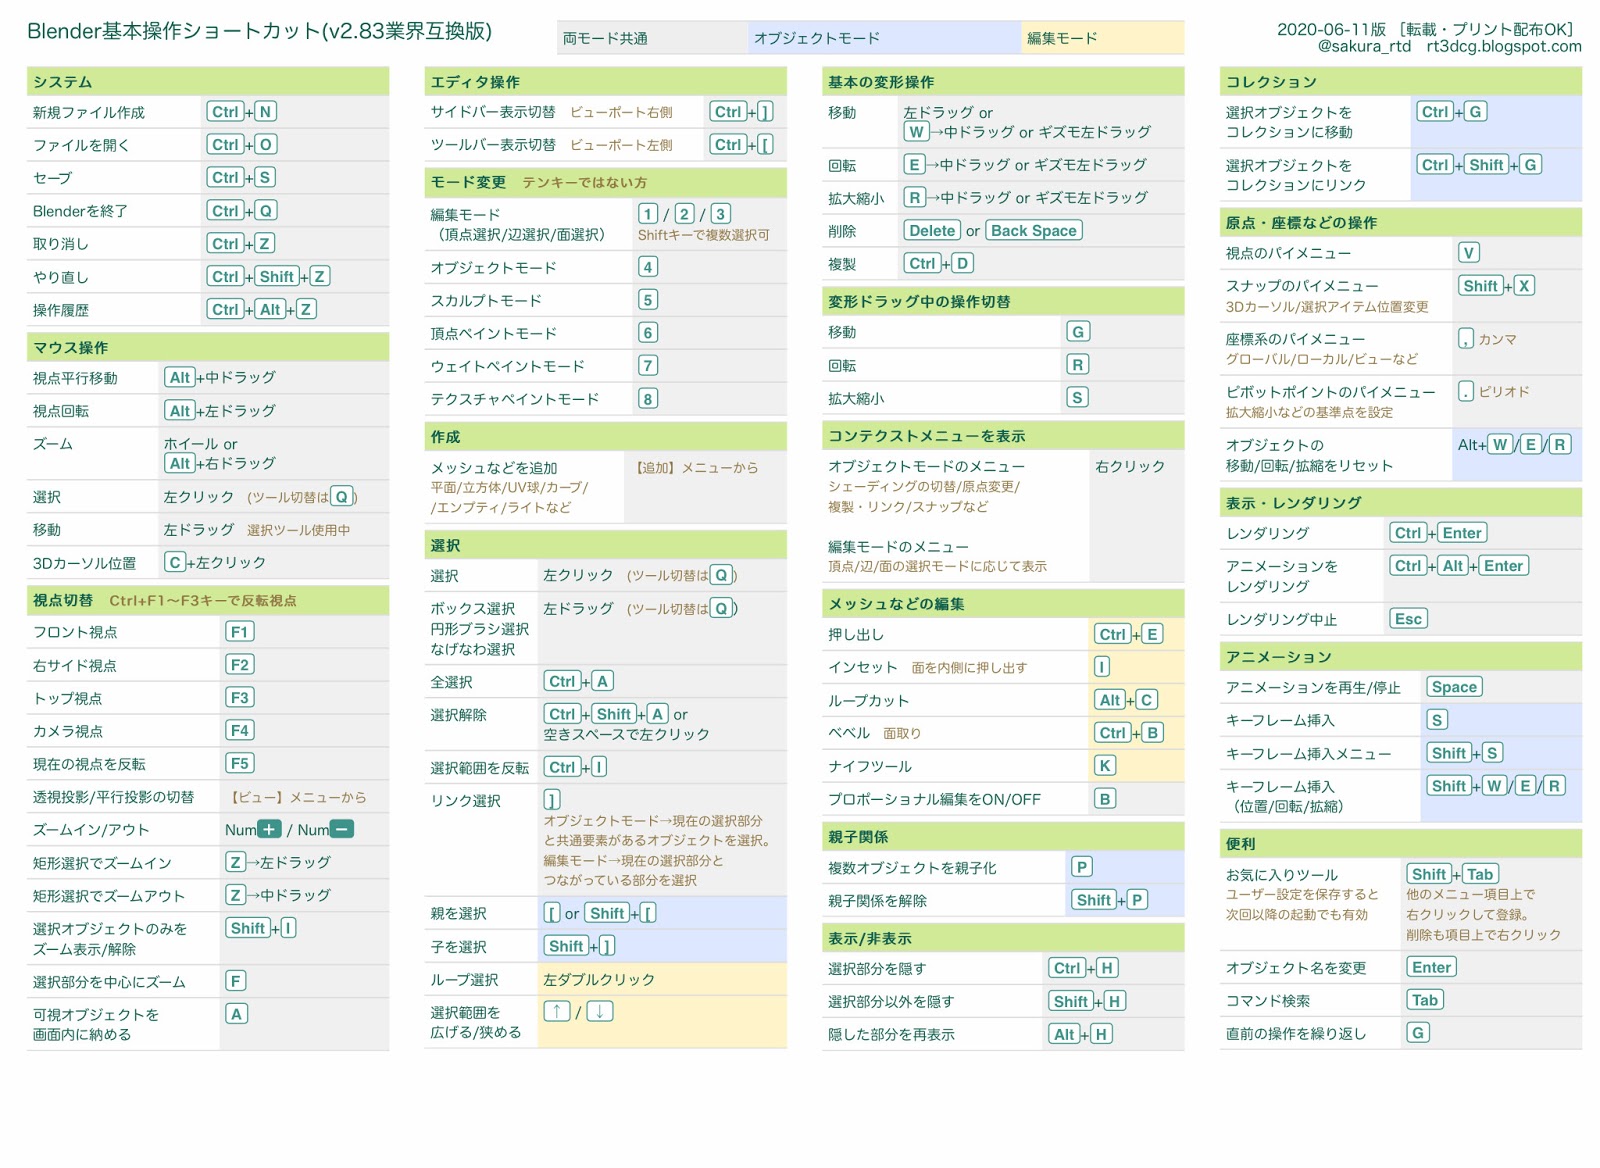Click the Back Space key

click(1034, 231)
